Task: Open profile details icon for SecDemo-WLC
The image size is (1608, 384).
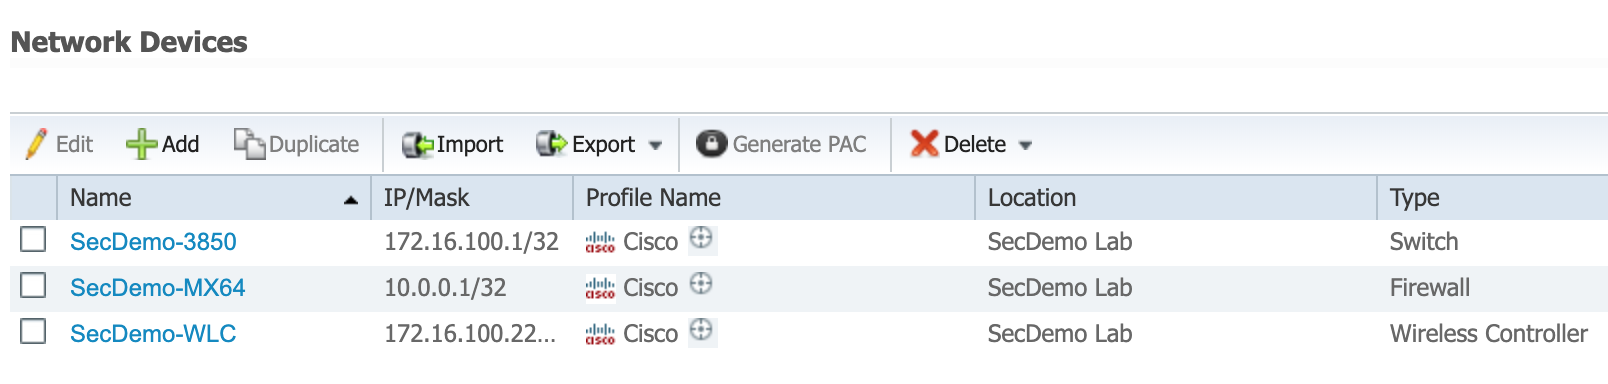Action: [702, 330]
